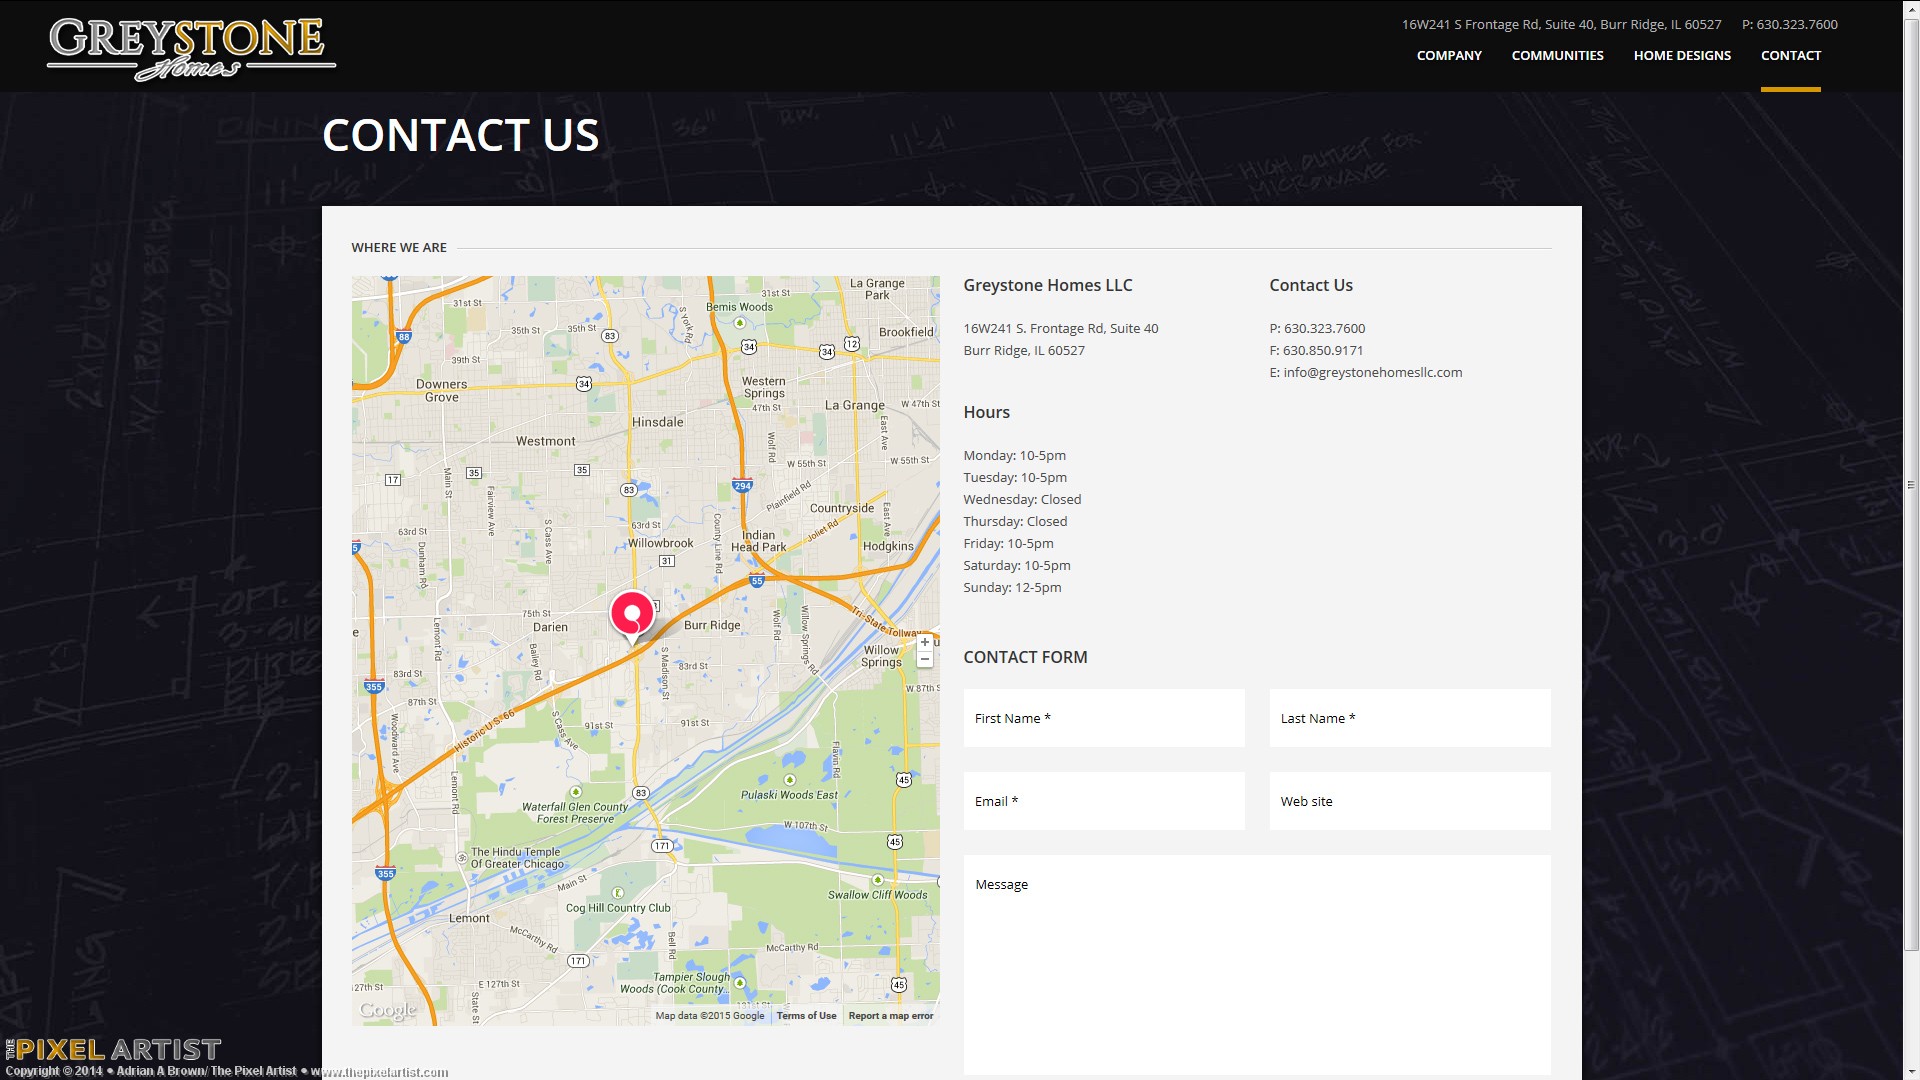Image resolution: width=1920 pixels, height=1080 pixels.
Task: Focus the First Name field
Action: (1104, 718)
